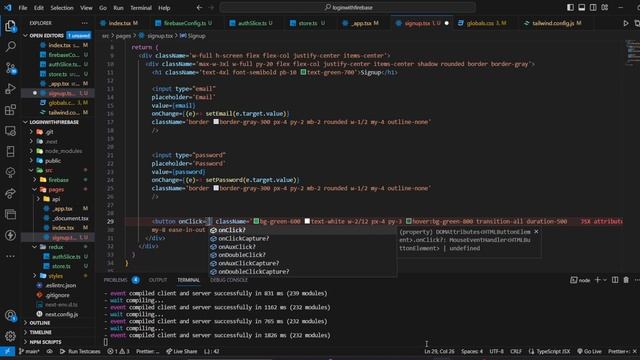This screenshot has width=640, height=360.
Task: Switch to the Problems panel tab
Action: pyautogui.click(x=116, y=280)
